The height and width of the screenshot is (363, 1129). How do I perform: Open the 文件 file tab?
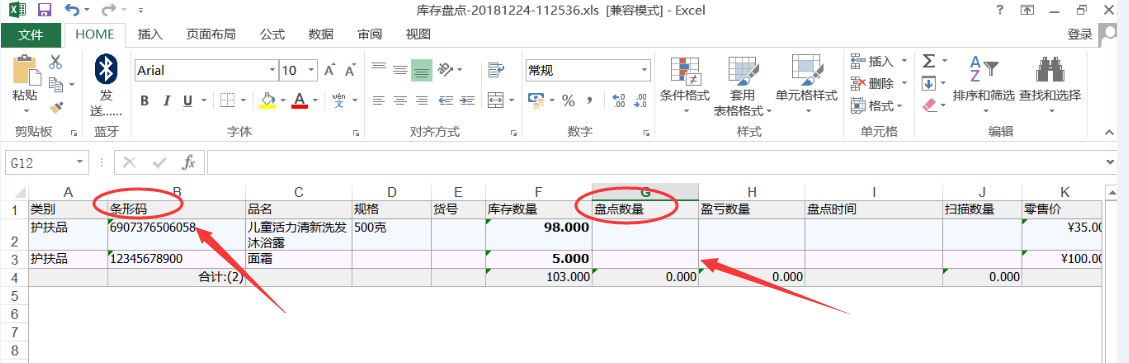point(30,34)
